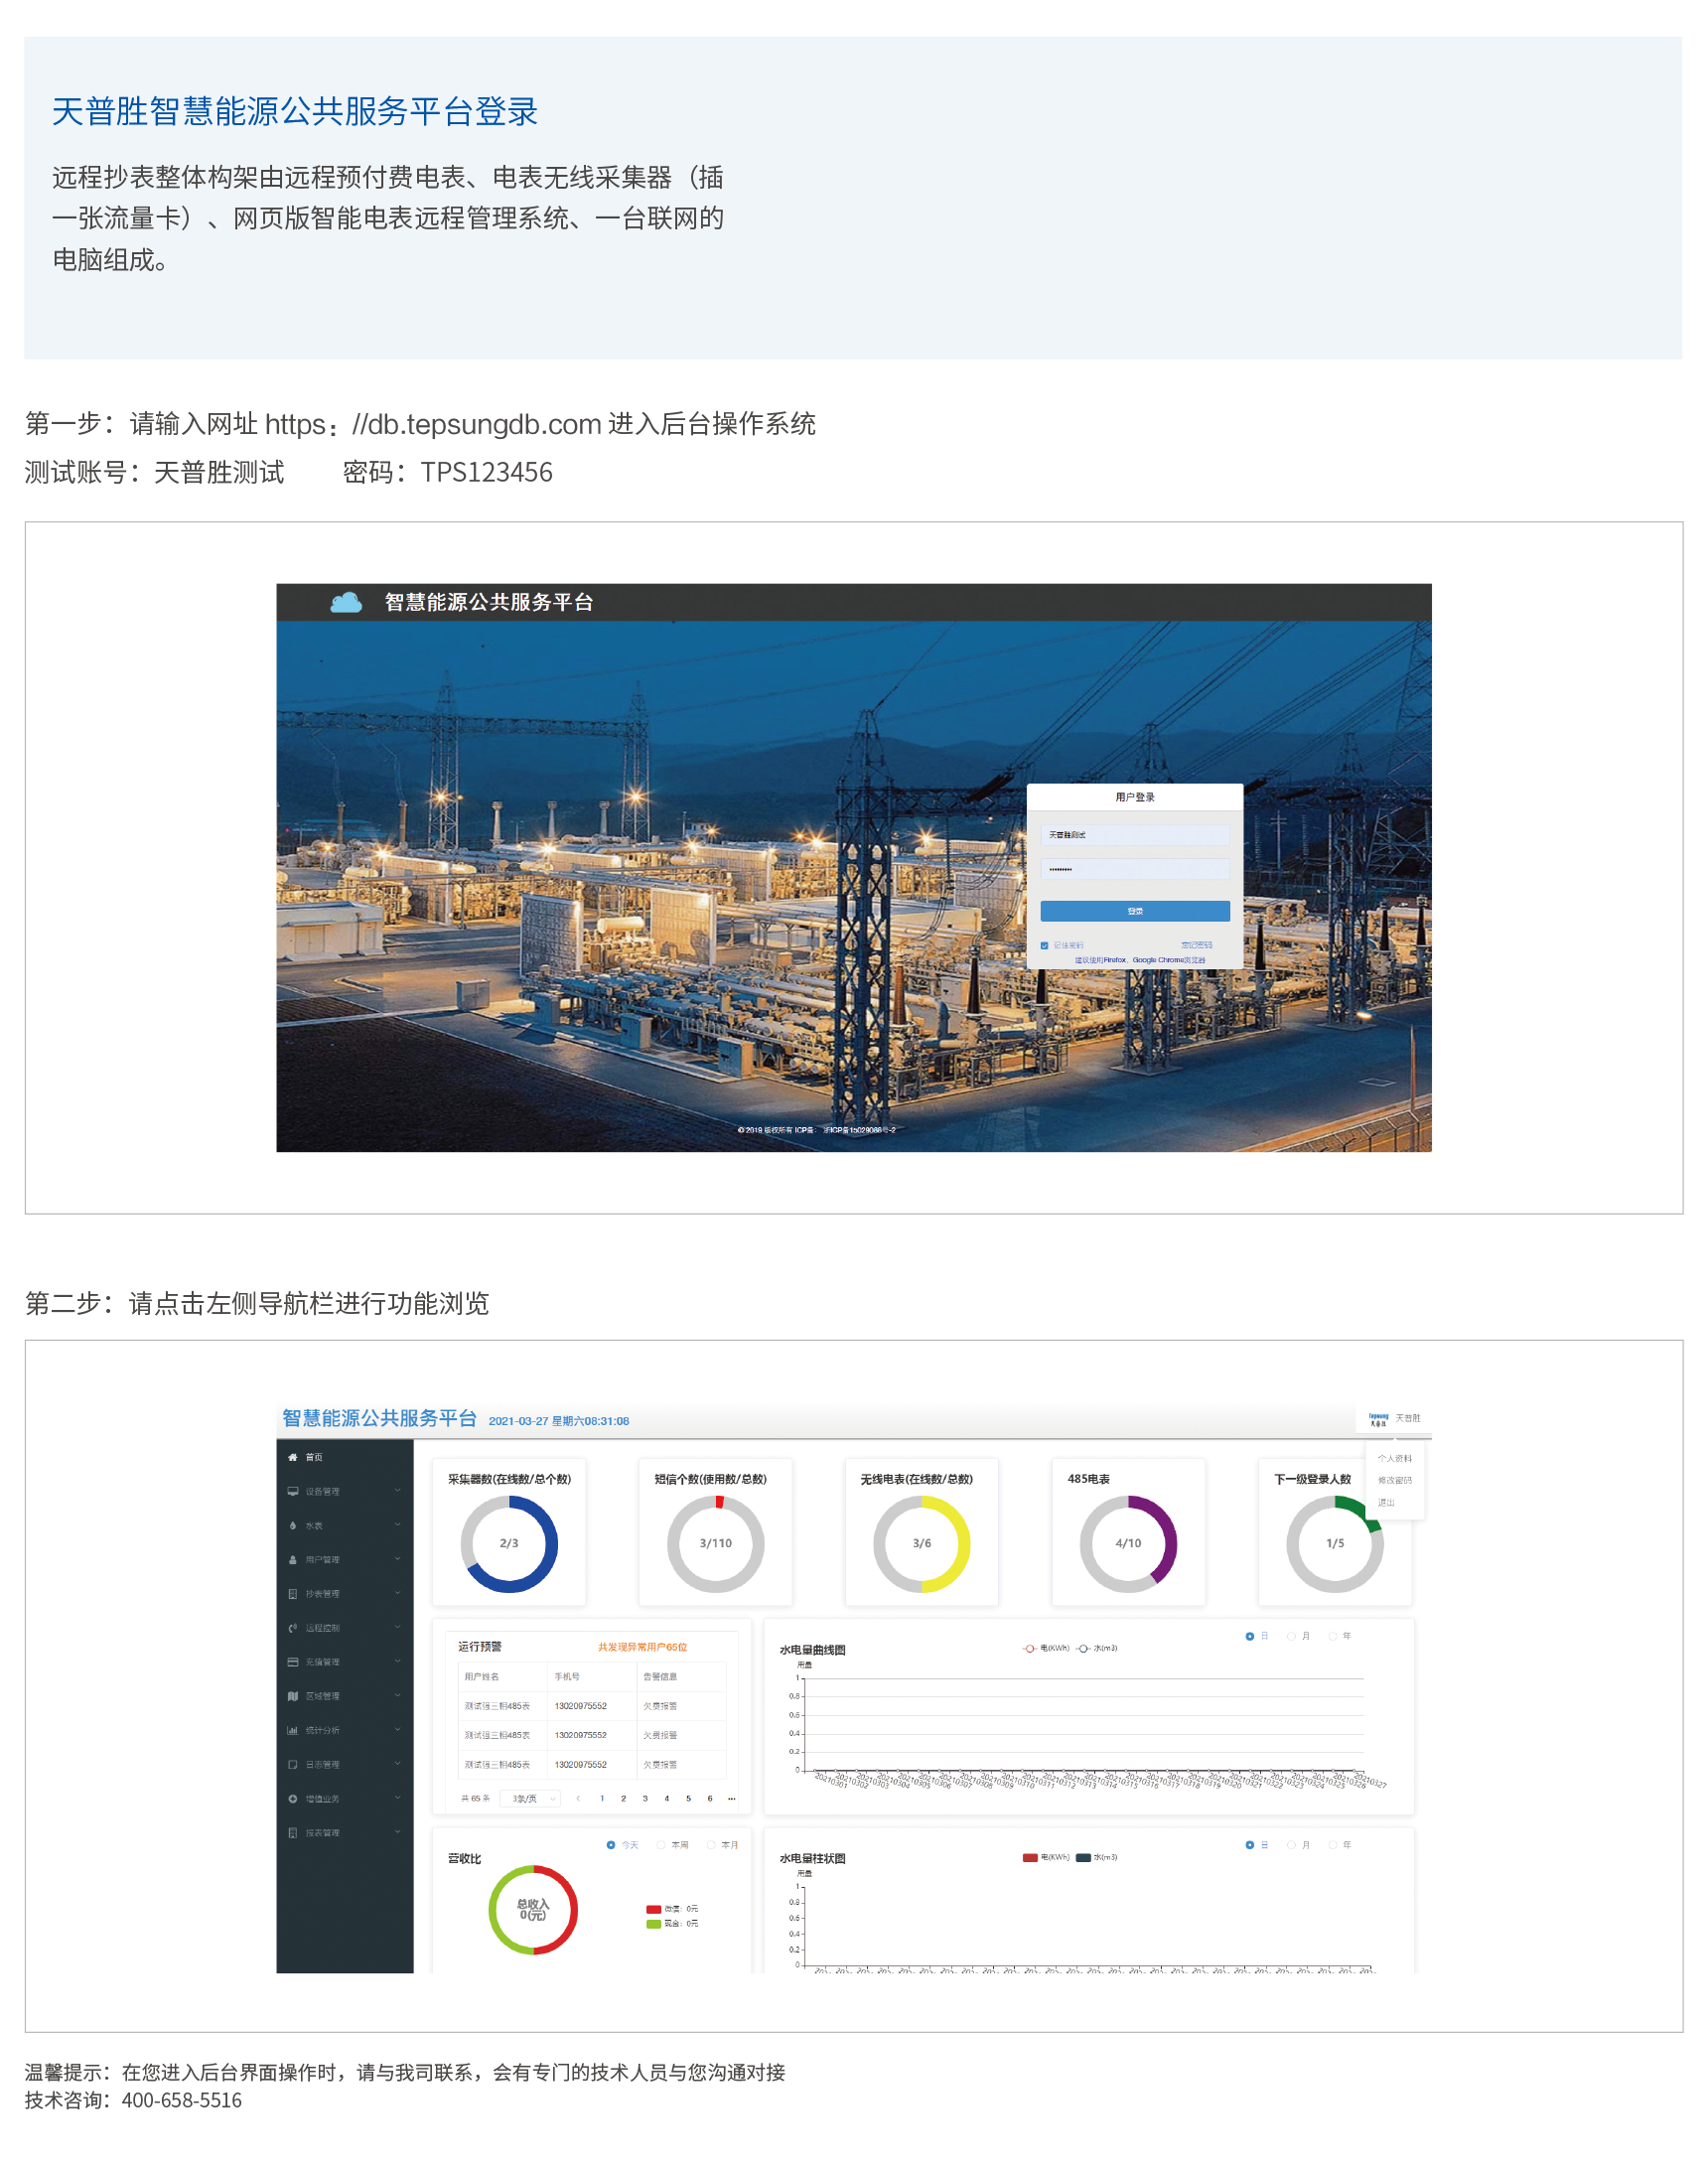Click the meter icon for 抄表管理
This screenshot has width=1708, height=2169.
[x=293, y=1593]
